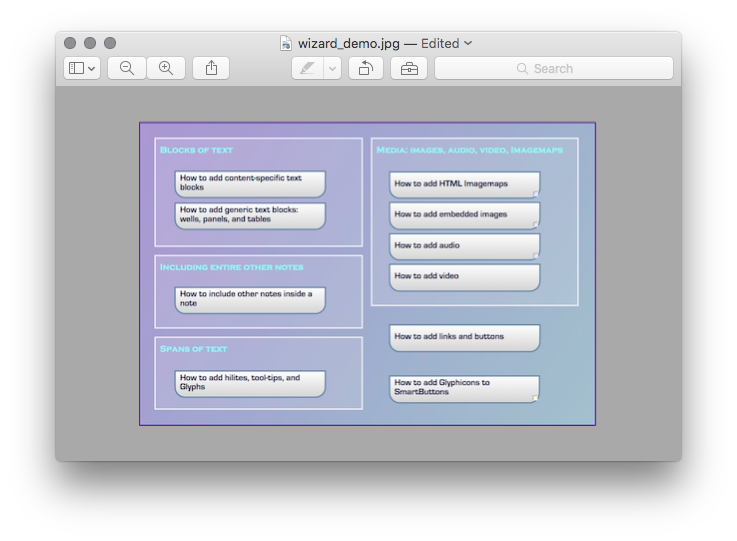
Task: Click 'How to add hilites, tool-tips' box
Action: click(250, 383)
